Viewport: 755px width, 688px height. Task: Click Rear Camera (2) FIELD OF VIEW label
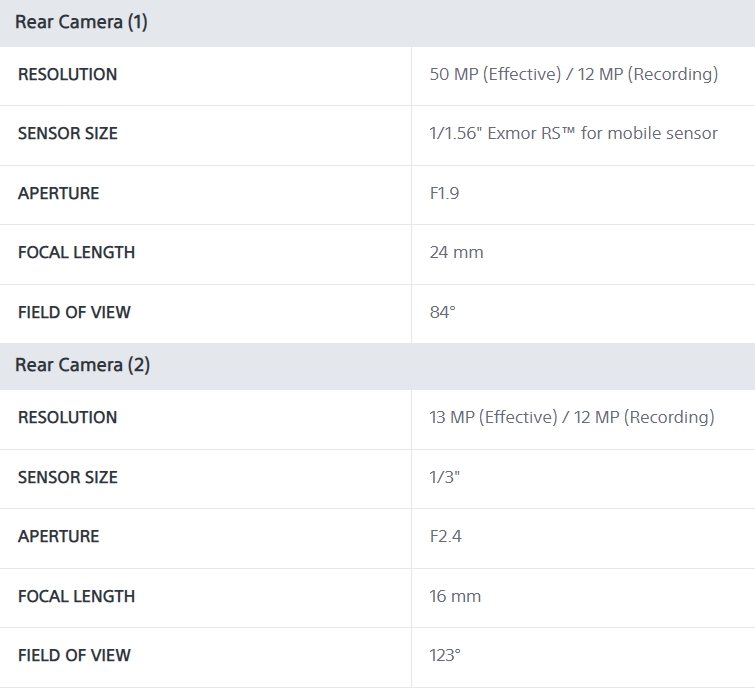tap(74, 656)
